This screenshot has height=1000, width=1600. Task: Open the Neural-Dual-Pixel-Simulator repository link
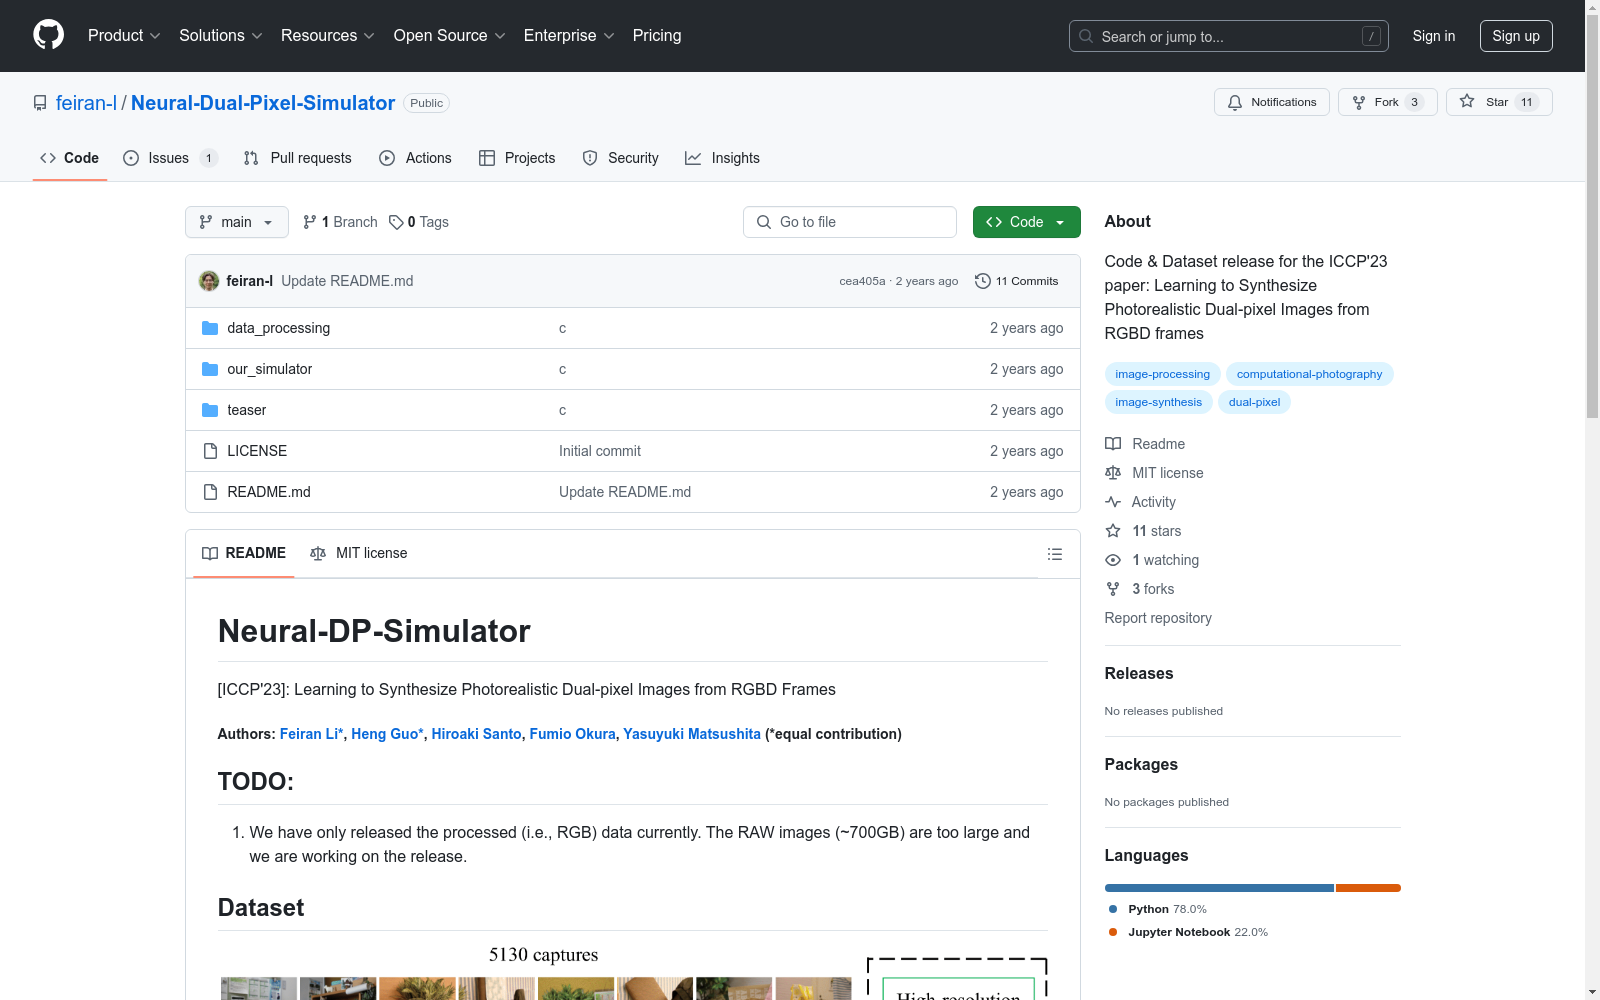tap(263, 103)
